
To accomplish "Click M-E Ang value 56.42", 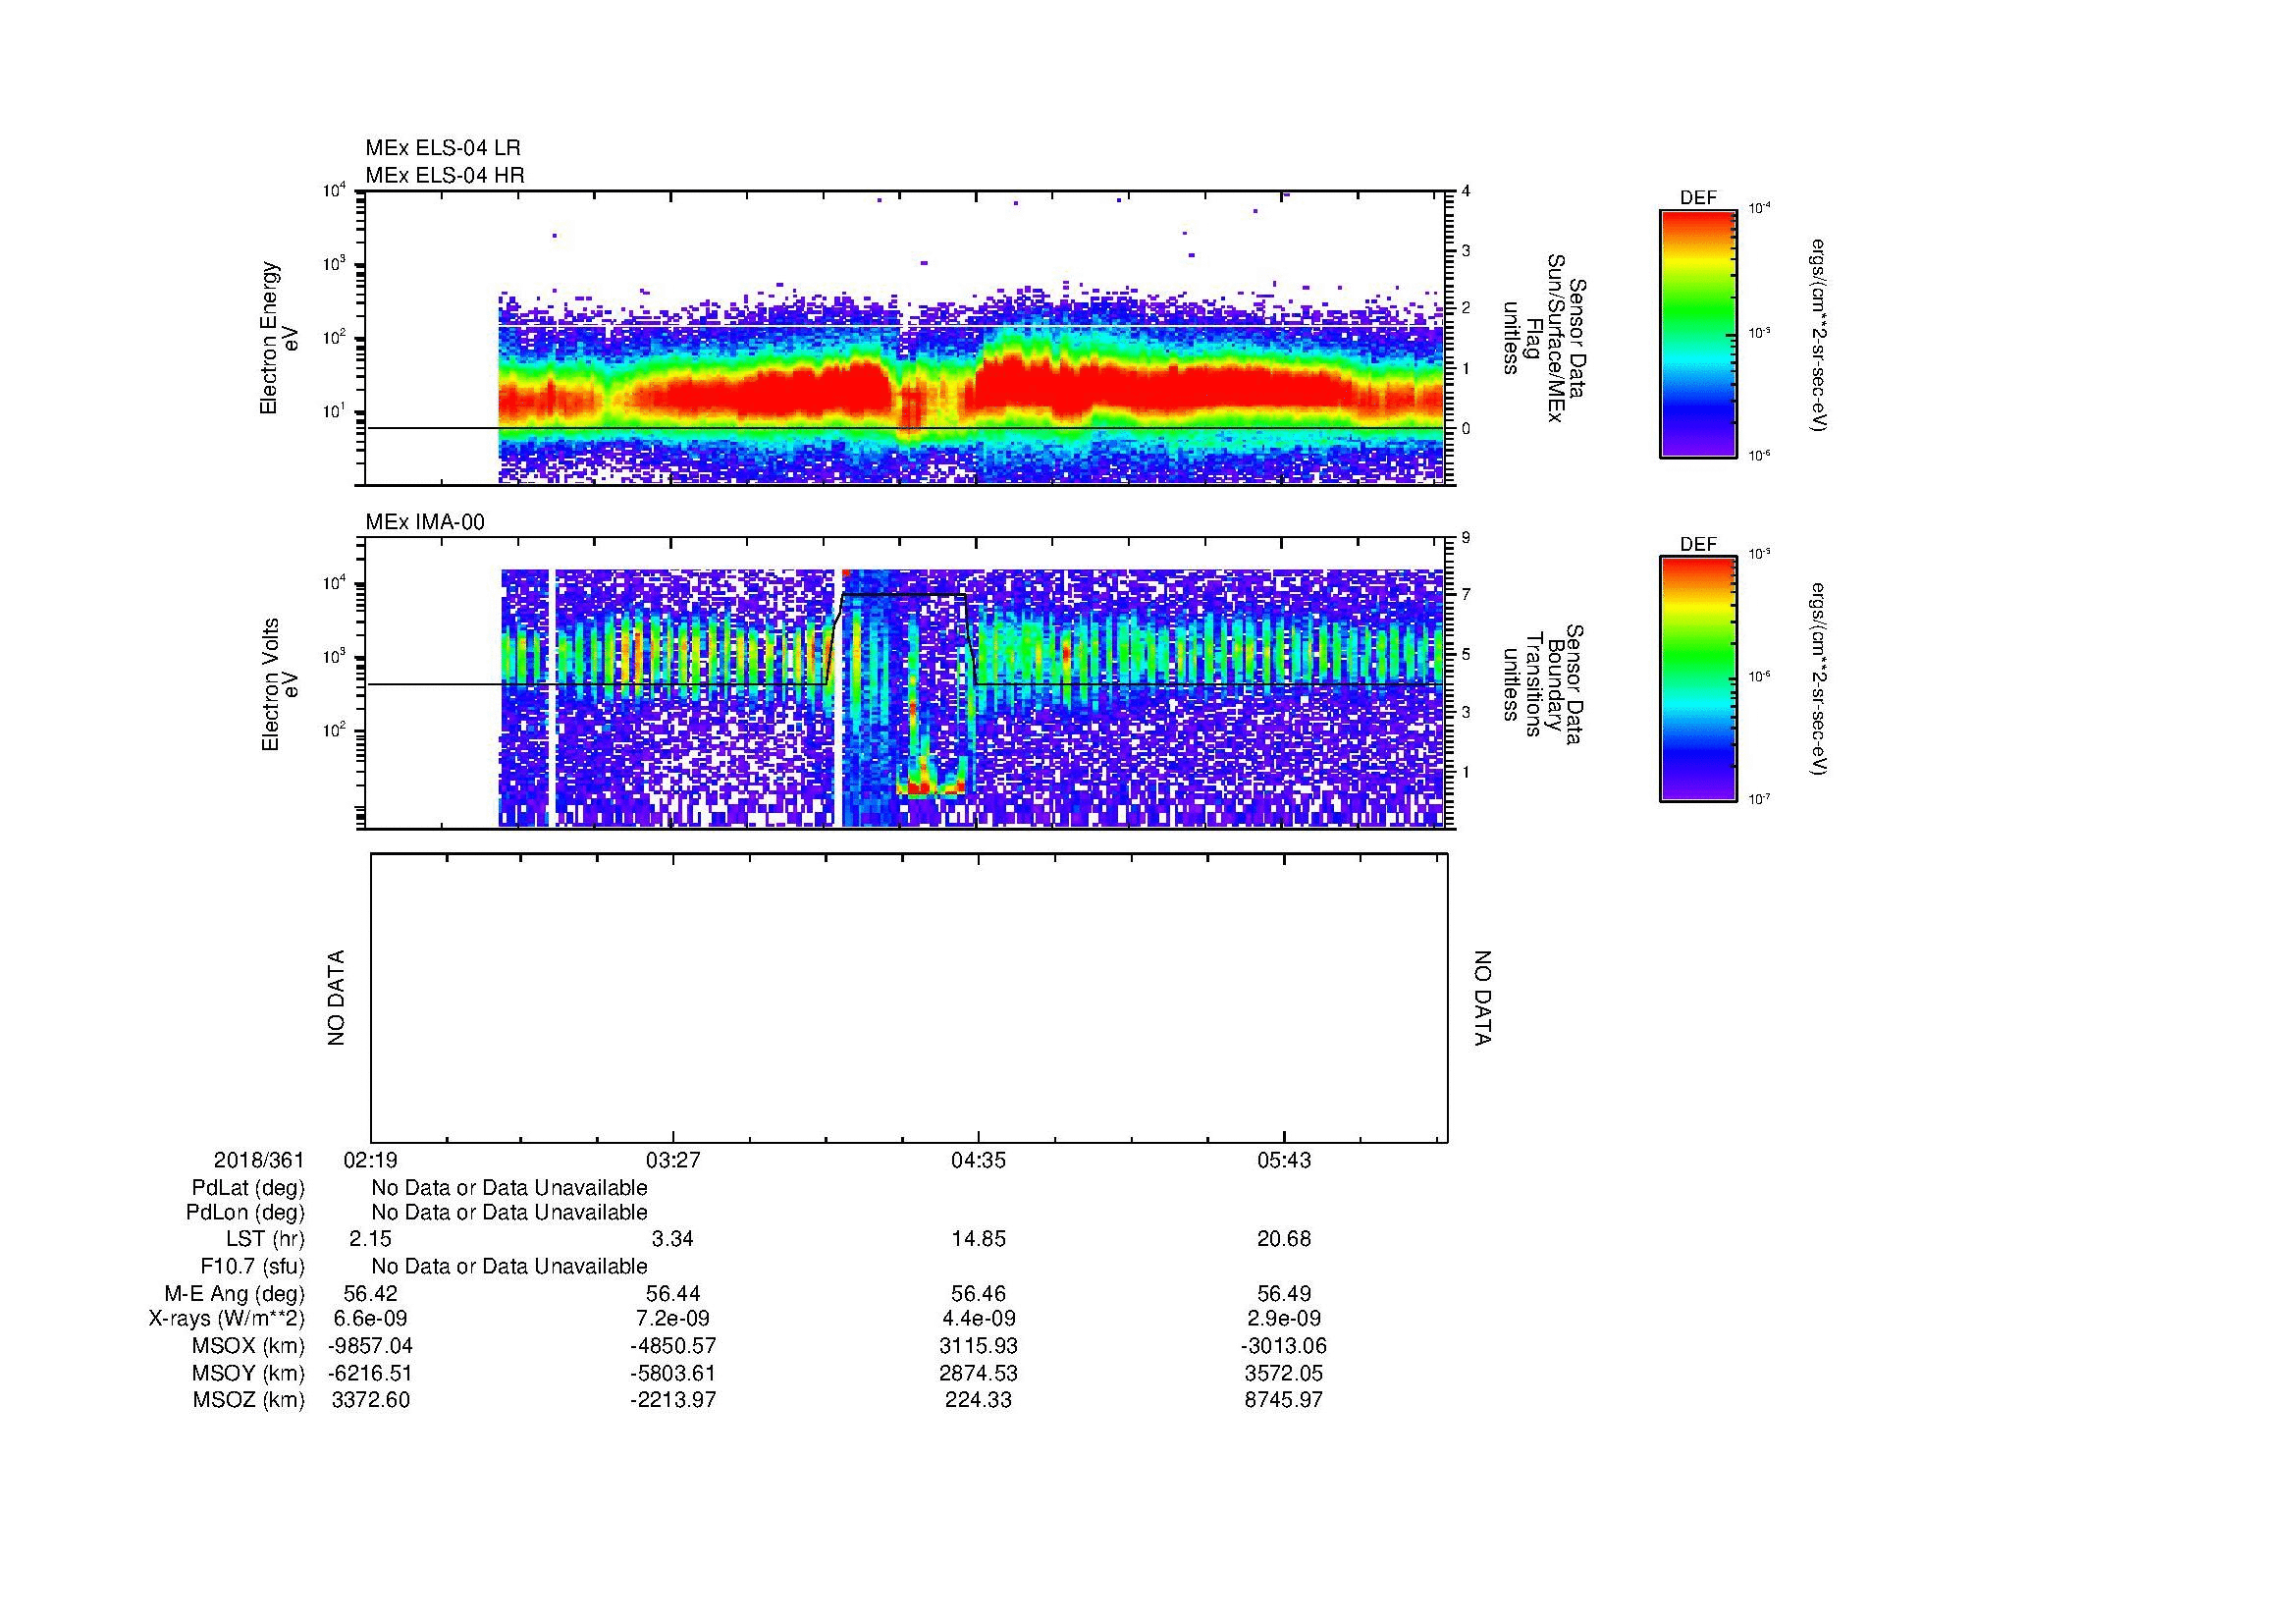I will point(370,1294).
